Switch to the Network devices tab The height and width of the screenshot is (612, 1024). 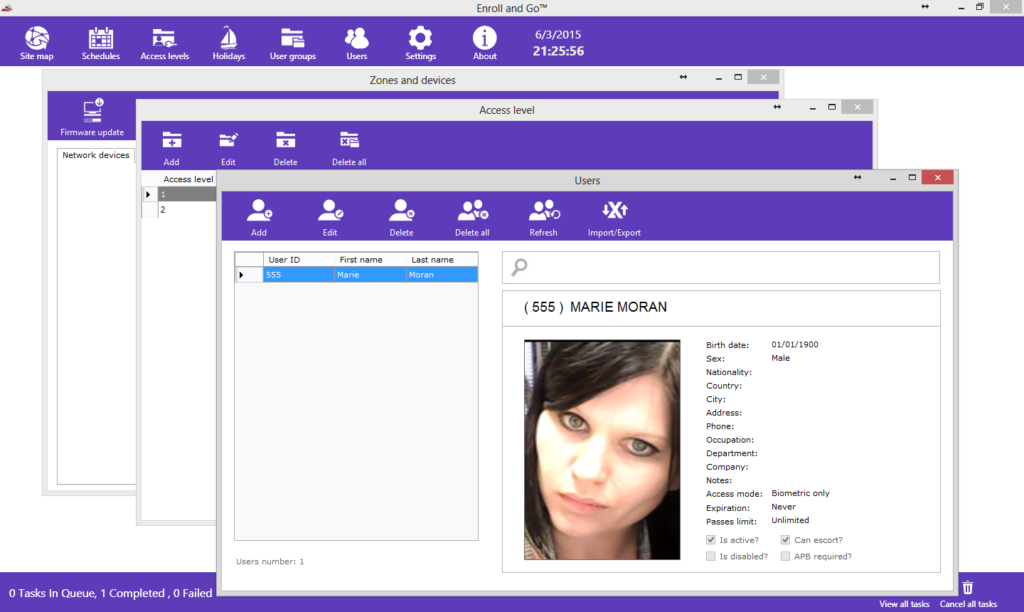(95, 155)
